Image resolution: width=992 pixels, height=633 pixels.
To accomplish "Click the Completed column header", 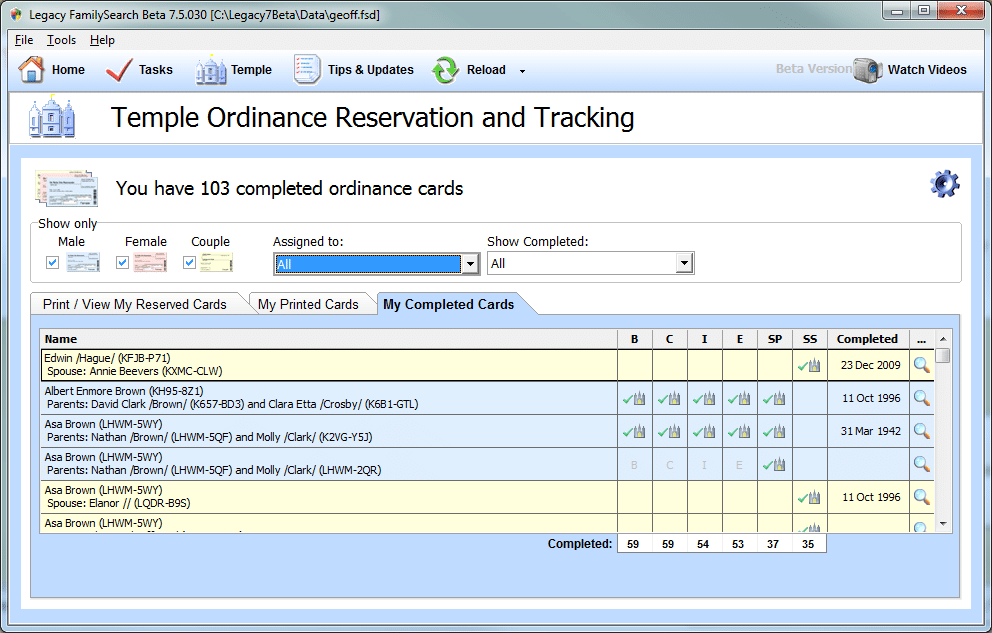I will (867, 339).
